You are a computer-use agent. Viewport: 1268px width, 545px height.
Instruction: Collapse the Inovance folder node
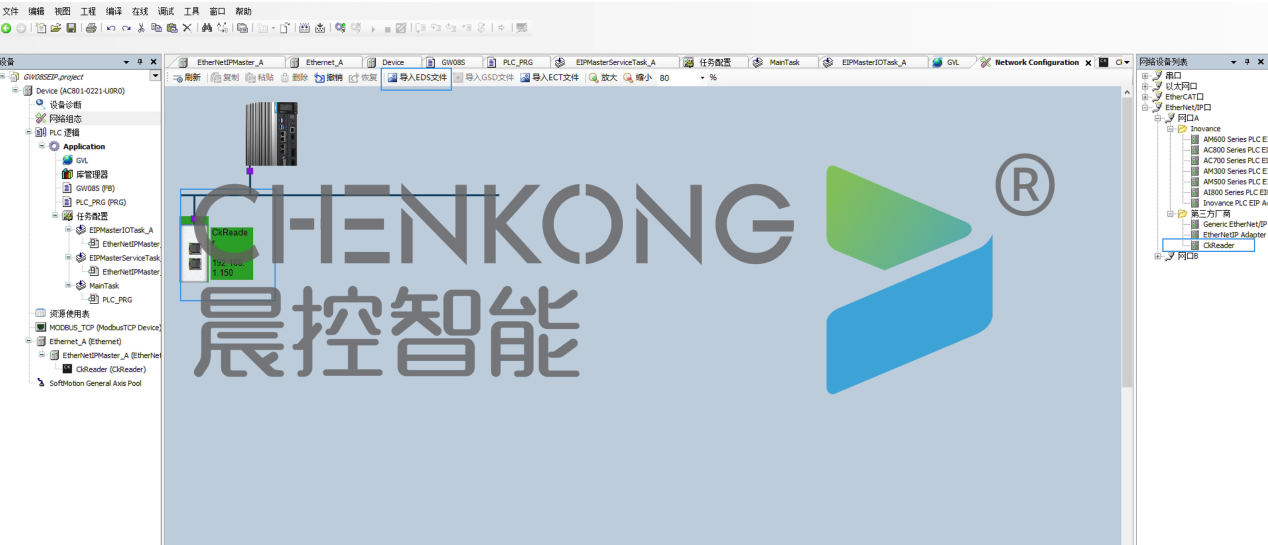[x=1171, y=129]
